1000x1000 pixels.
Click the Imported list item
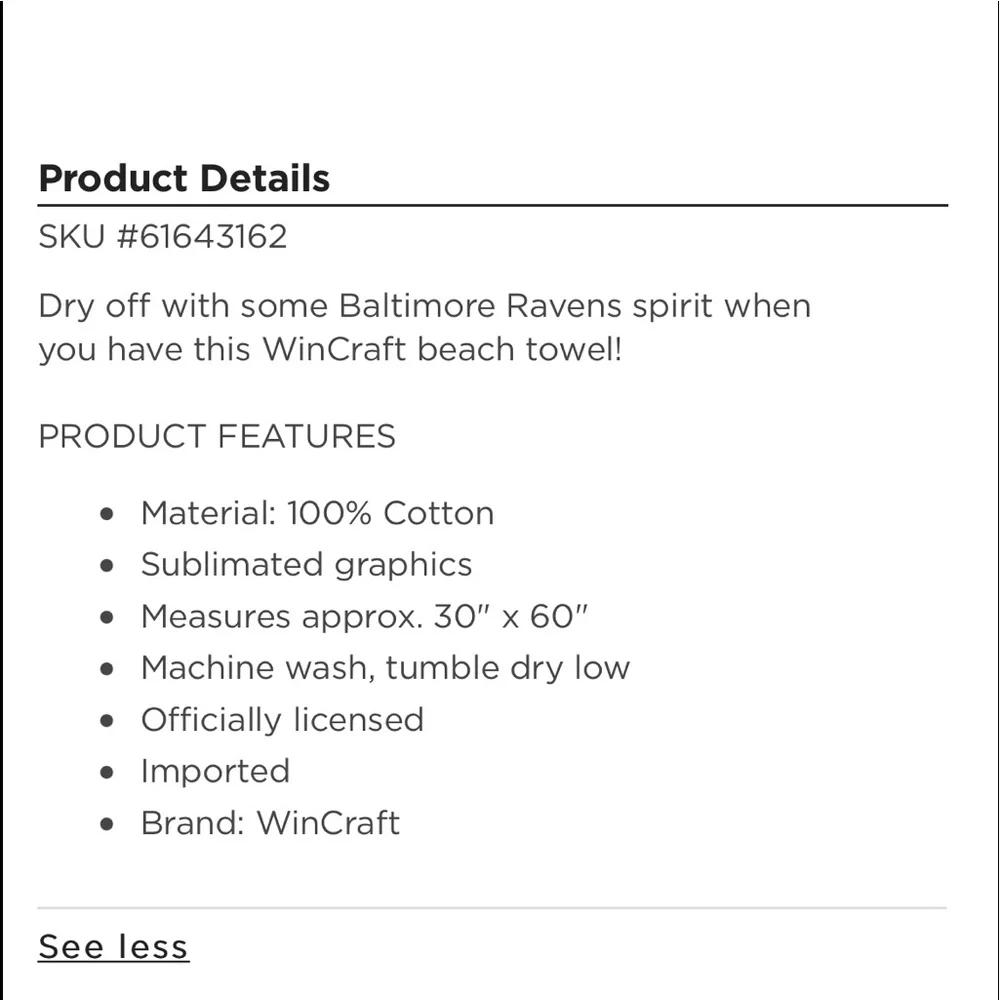[215, 771]
